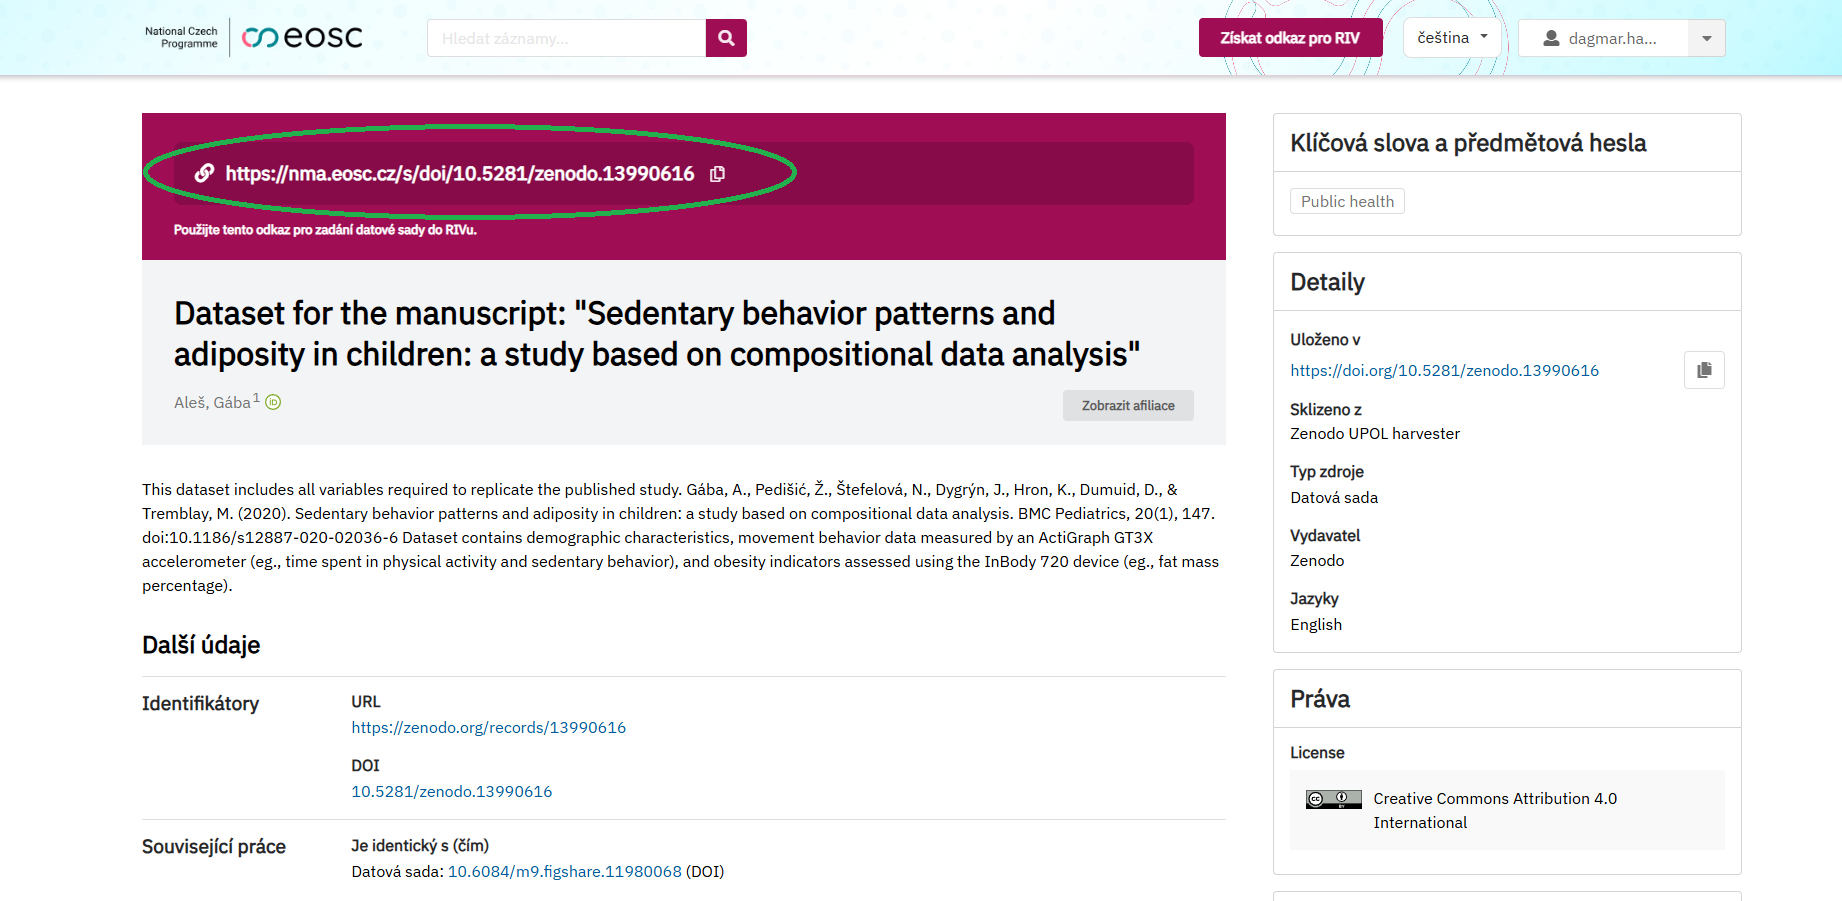Click the user profile avatar icon
Screen dimensions: 1842x901
(1551, 38)
